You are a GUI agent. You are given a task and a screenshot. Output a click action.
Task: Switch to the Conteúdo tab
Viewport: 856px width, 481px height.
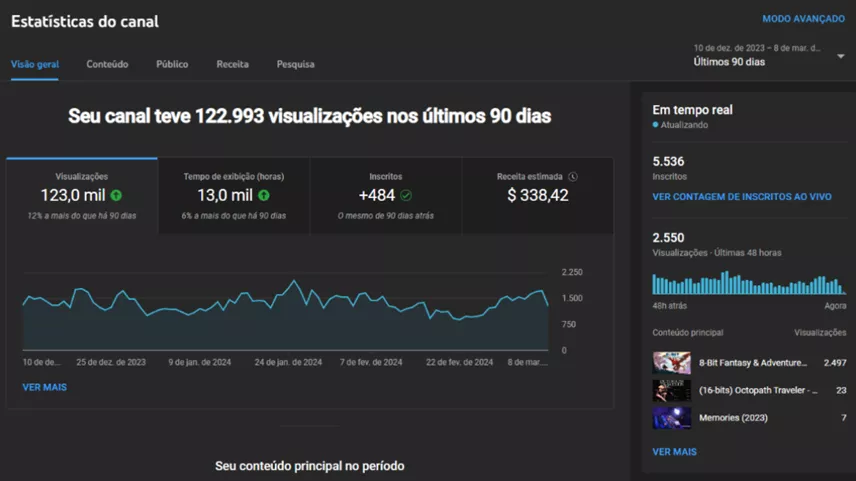coord(107,64)
